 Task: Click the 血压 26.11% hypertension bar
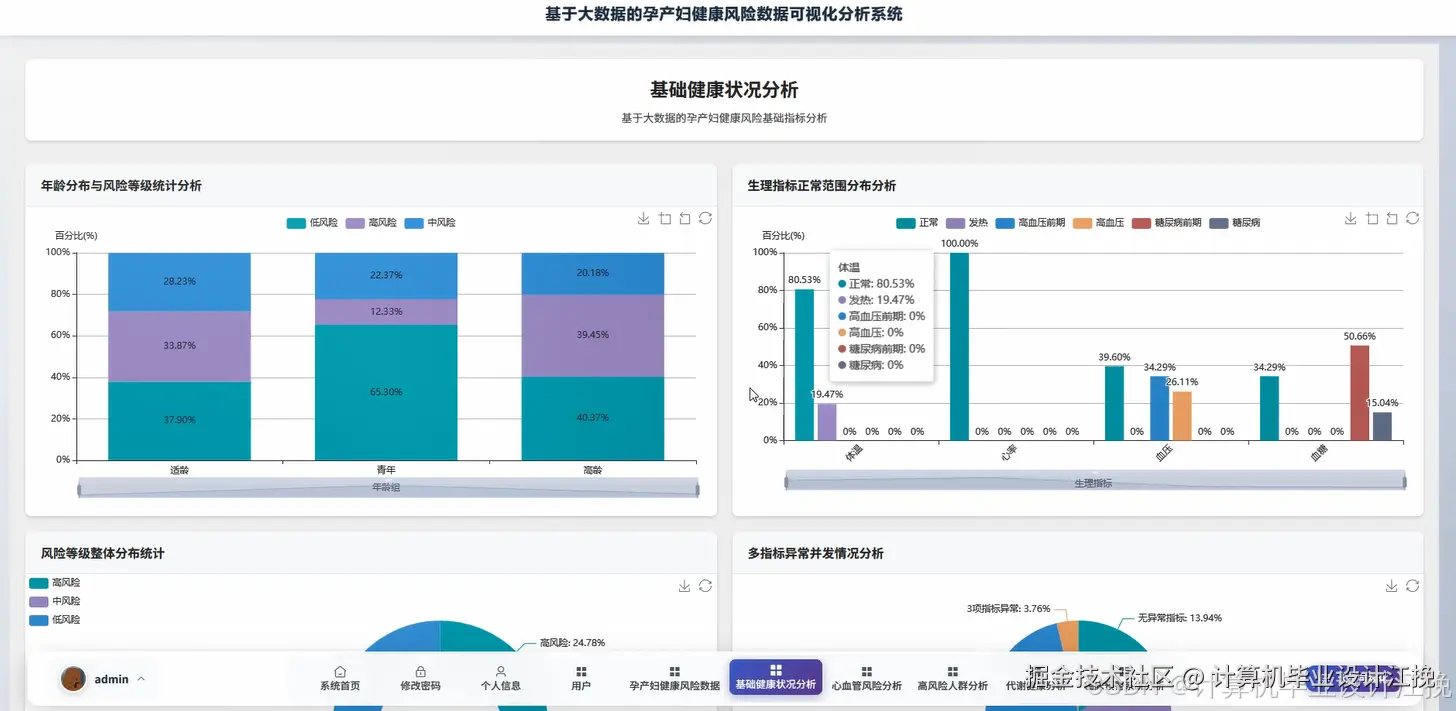pyautogui.click(x=1182, y=415)
